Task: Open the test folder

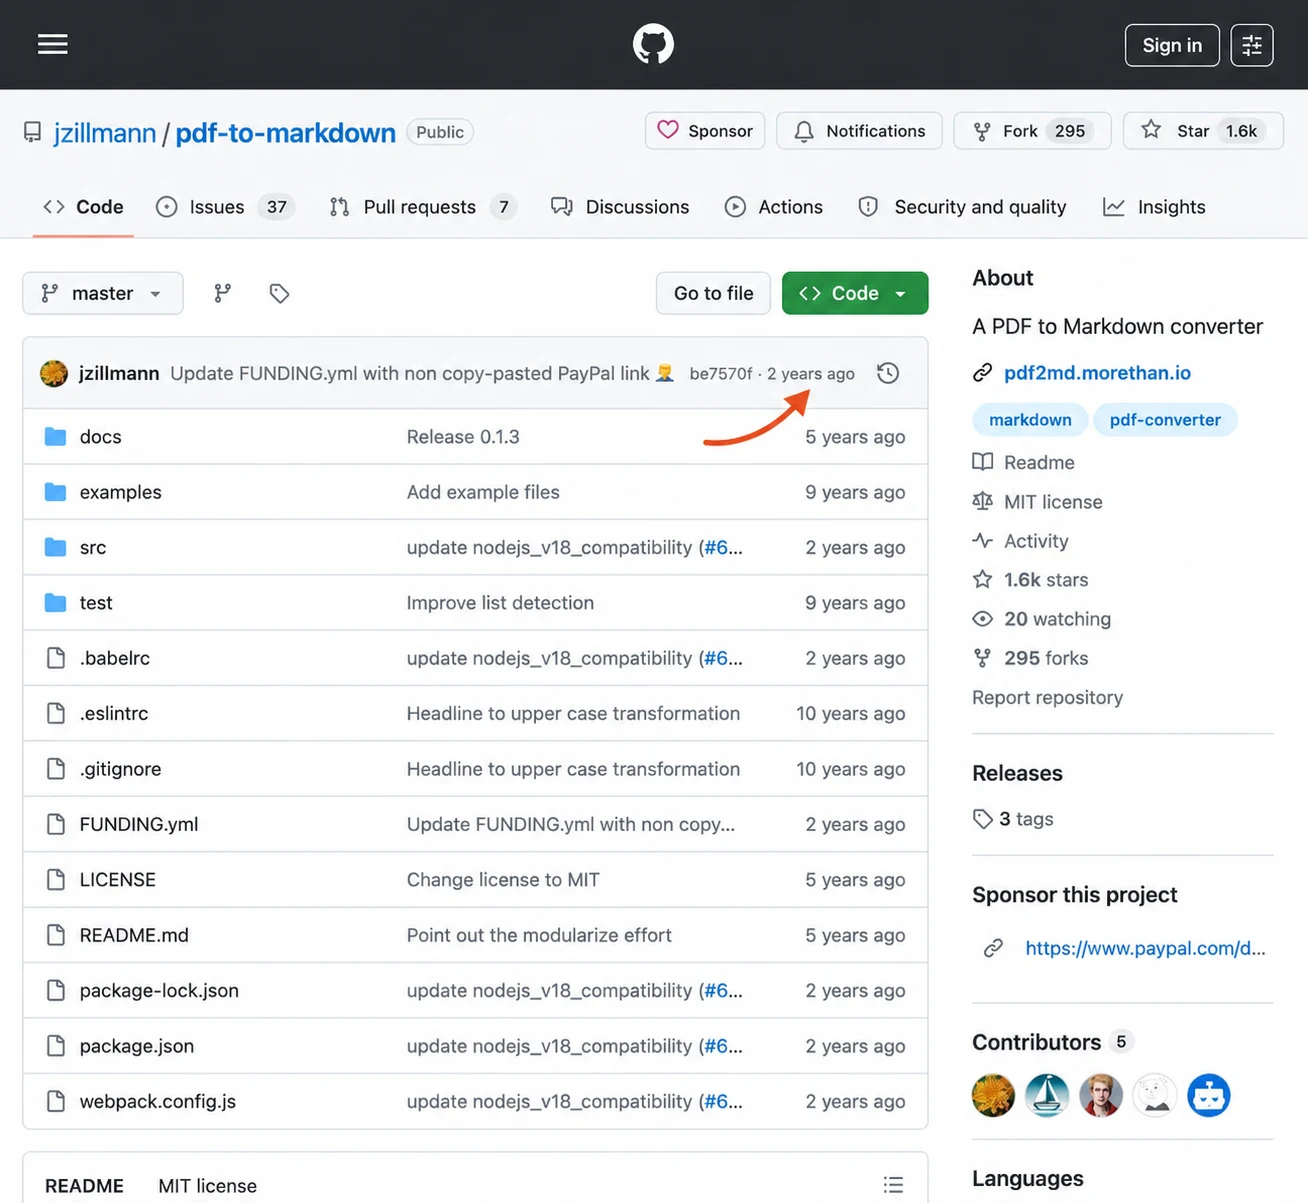Action: (96, 603)
